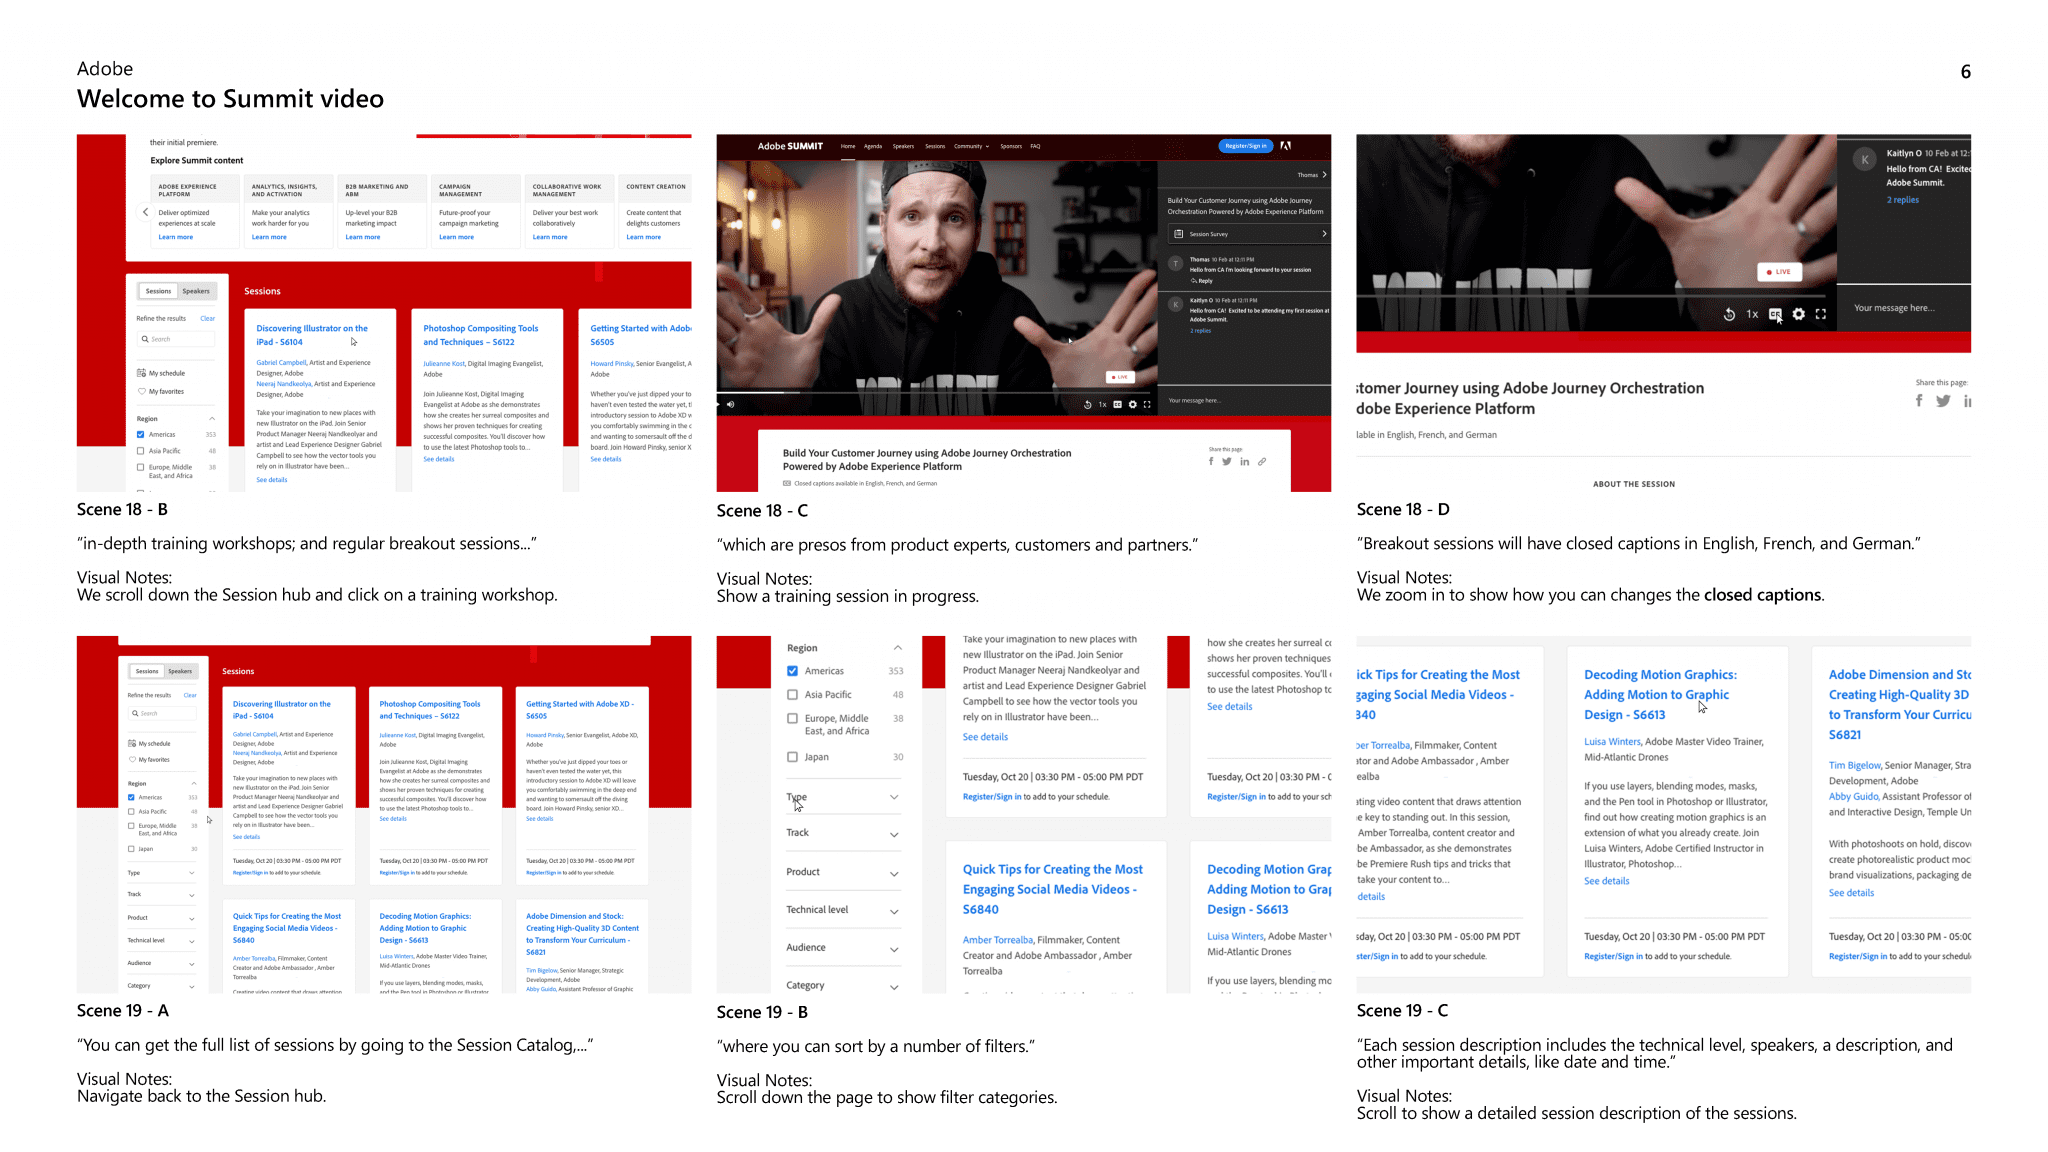Open FAQ in Scene 18-C navigation

click(x=1035, y=146)
